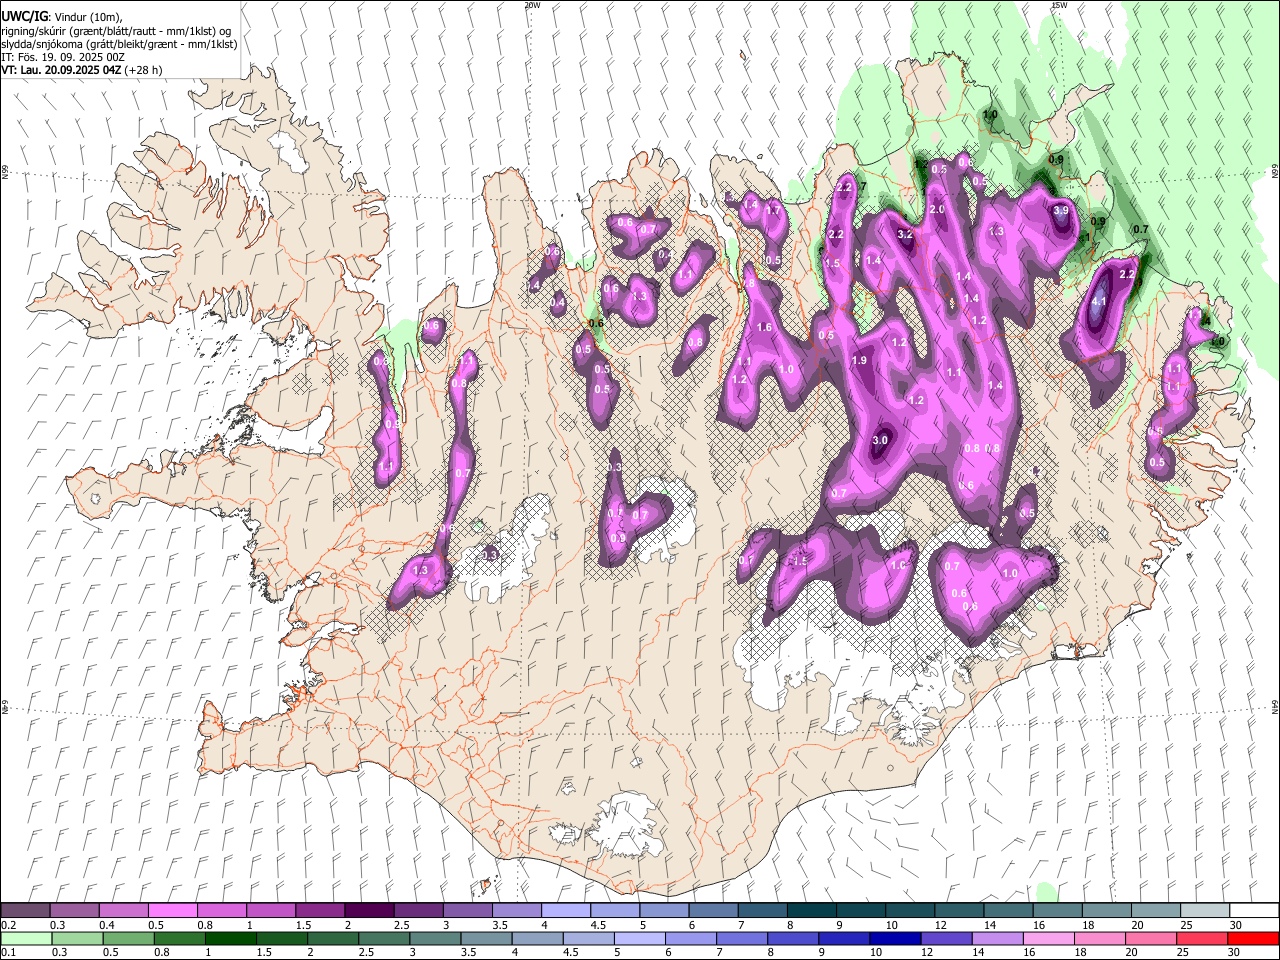Click the valid time 'VT: Lau. 20.09.2025 04Z'
The height and width of the screenshot is (960, 1280).
[60, 70]
